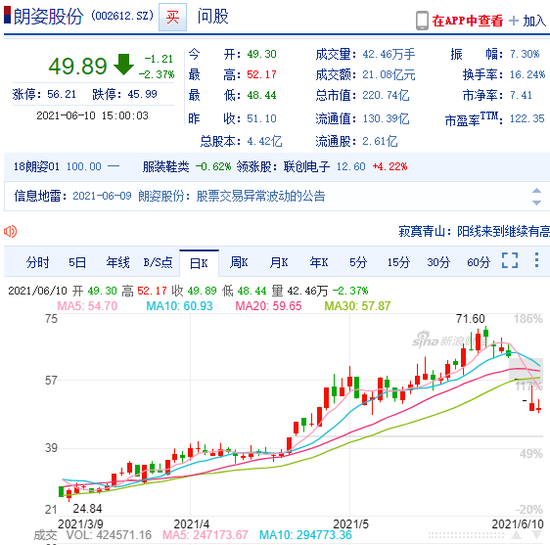The height and width of the screenshot is (545, 550).
Task: Click the volume MA10: 294773.36 label
Action: click(x=305, y=535)
